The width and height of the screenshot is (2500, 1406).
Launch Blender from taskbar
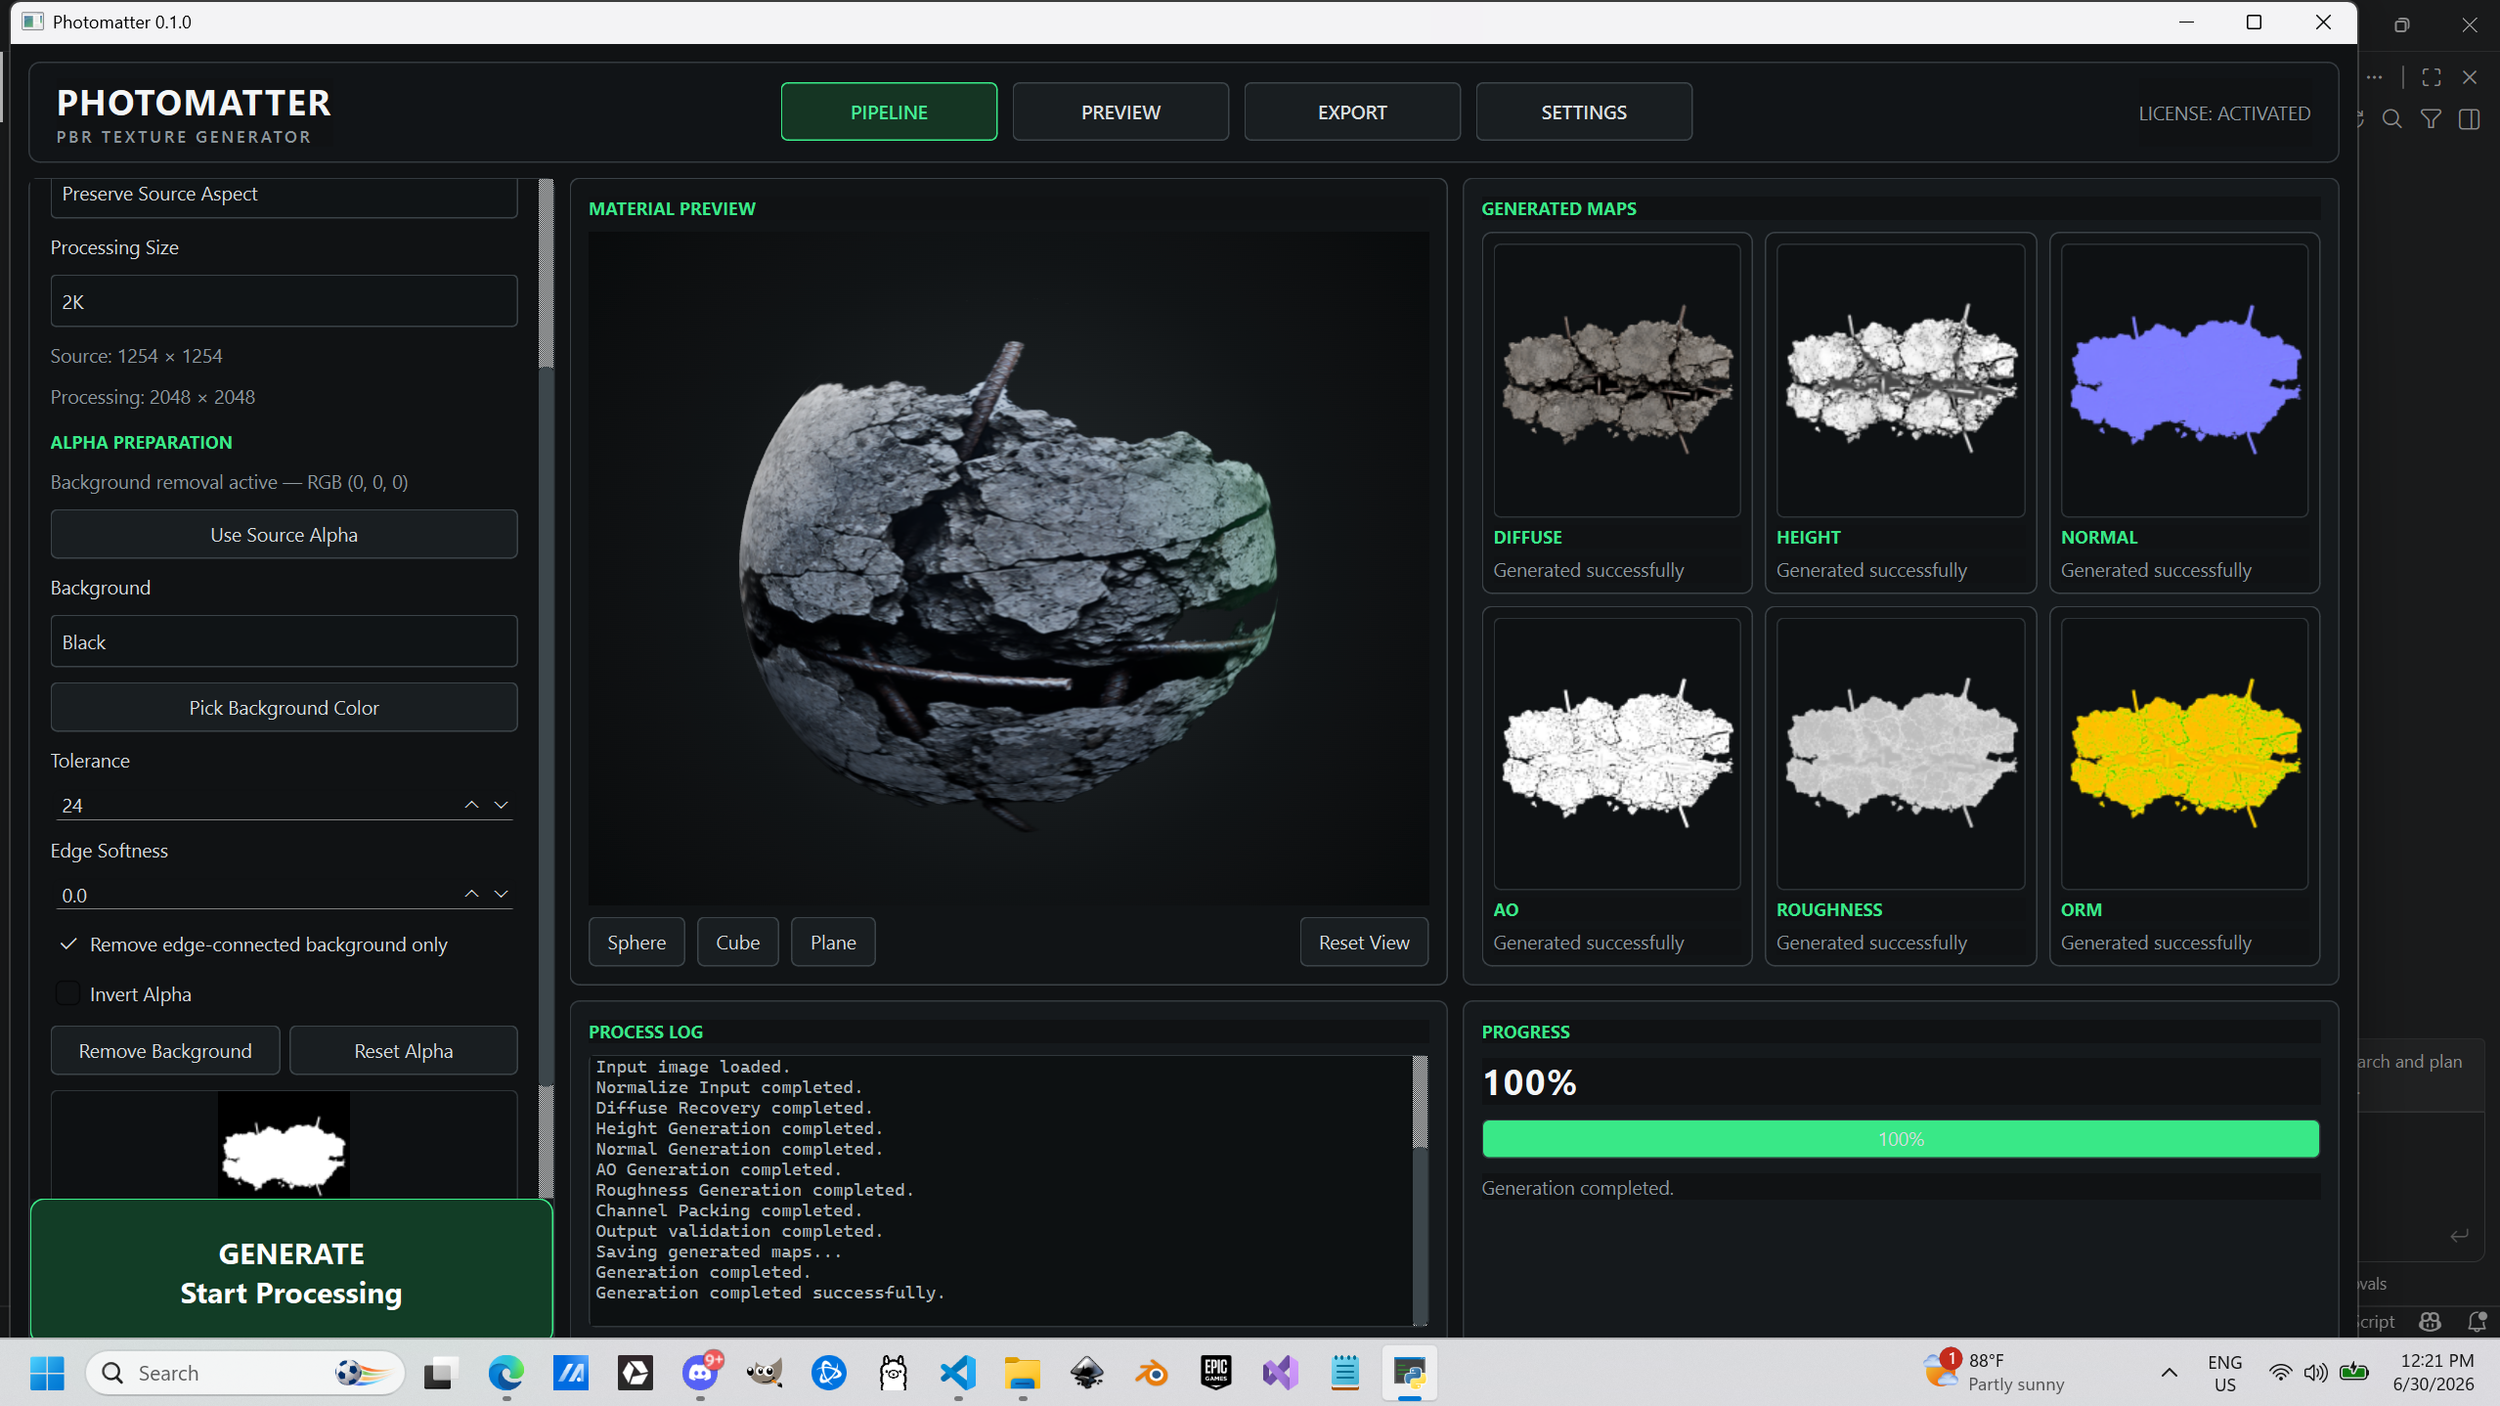(x=1151, y=1373)
